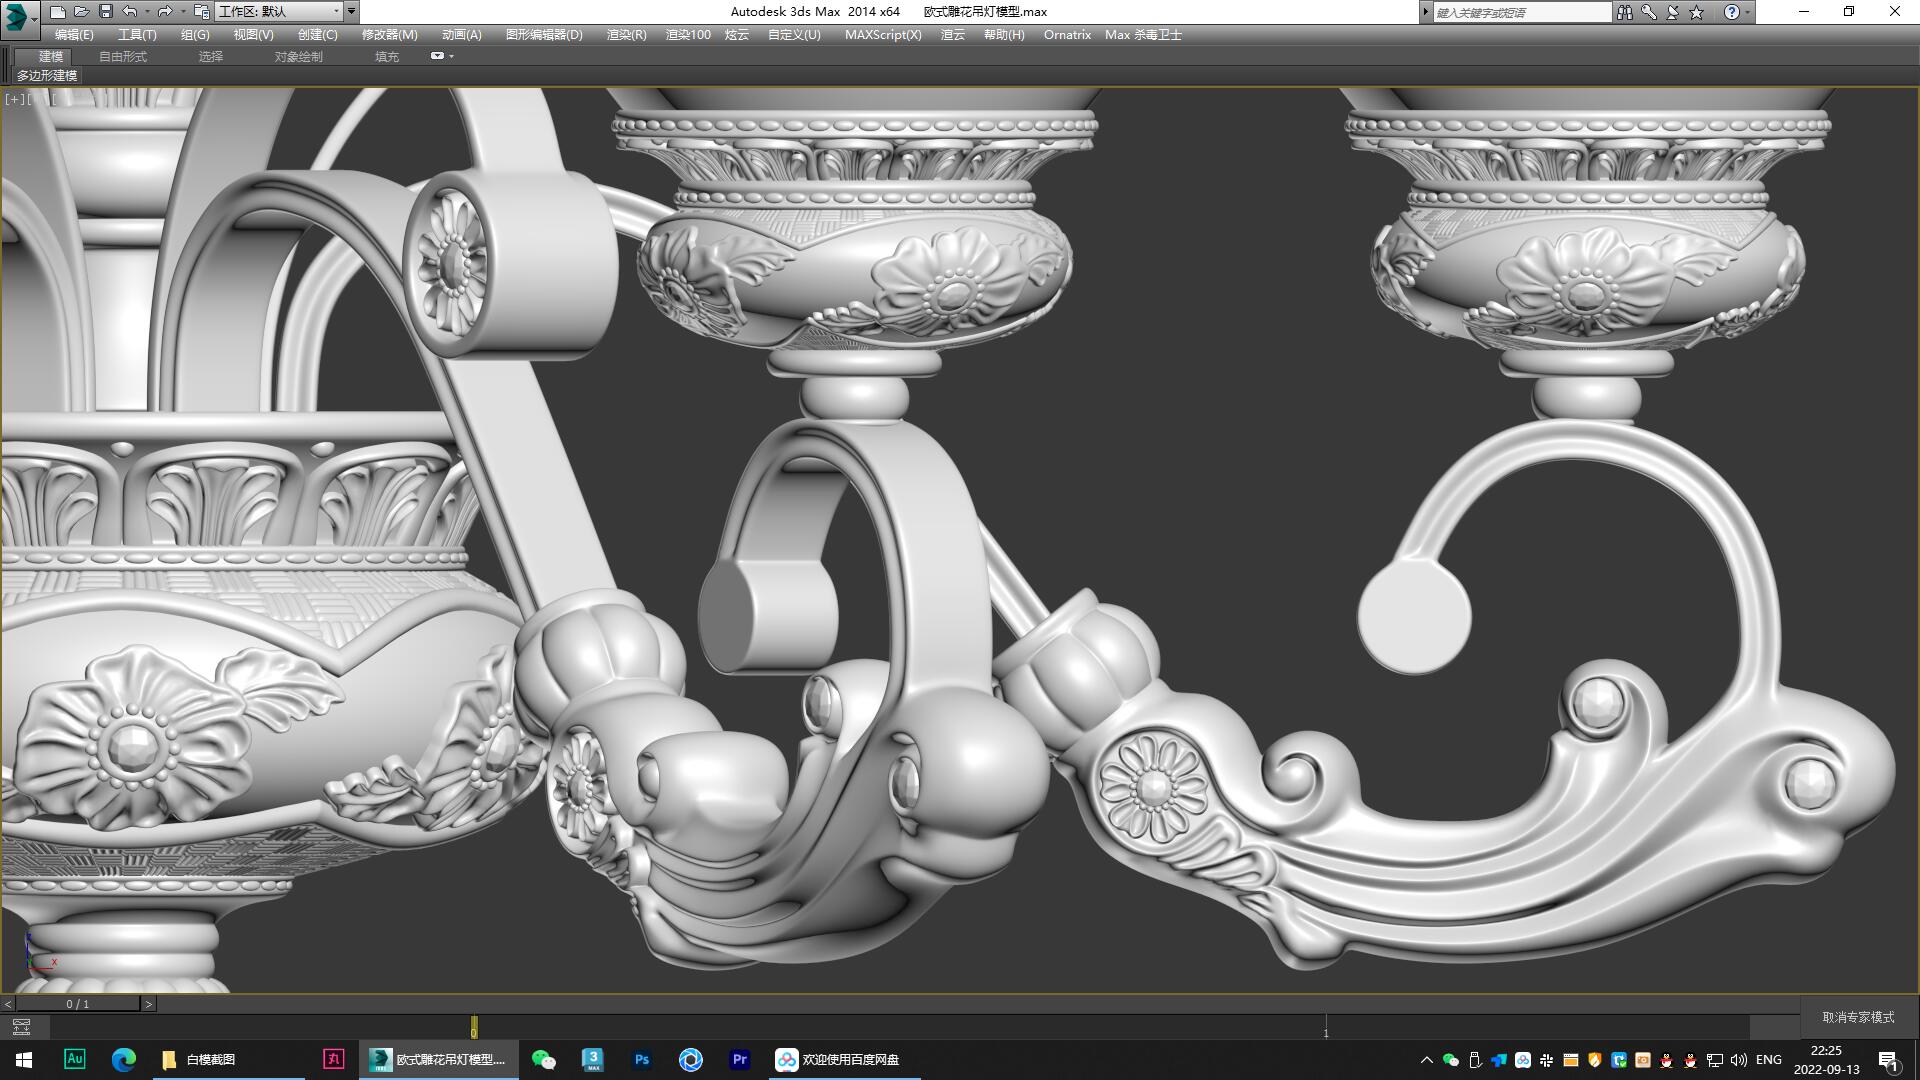Undo the last action
Viewport: 1920px width, 1080px height.
(x=131, y=11)
